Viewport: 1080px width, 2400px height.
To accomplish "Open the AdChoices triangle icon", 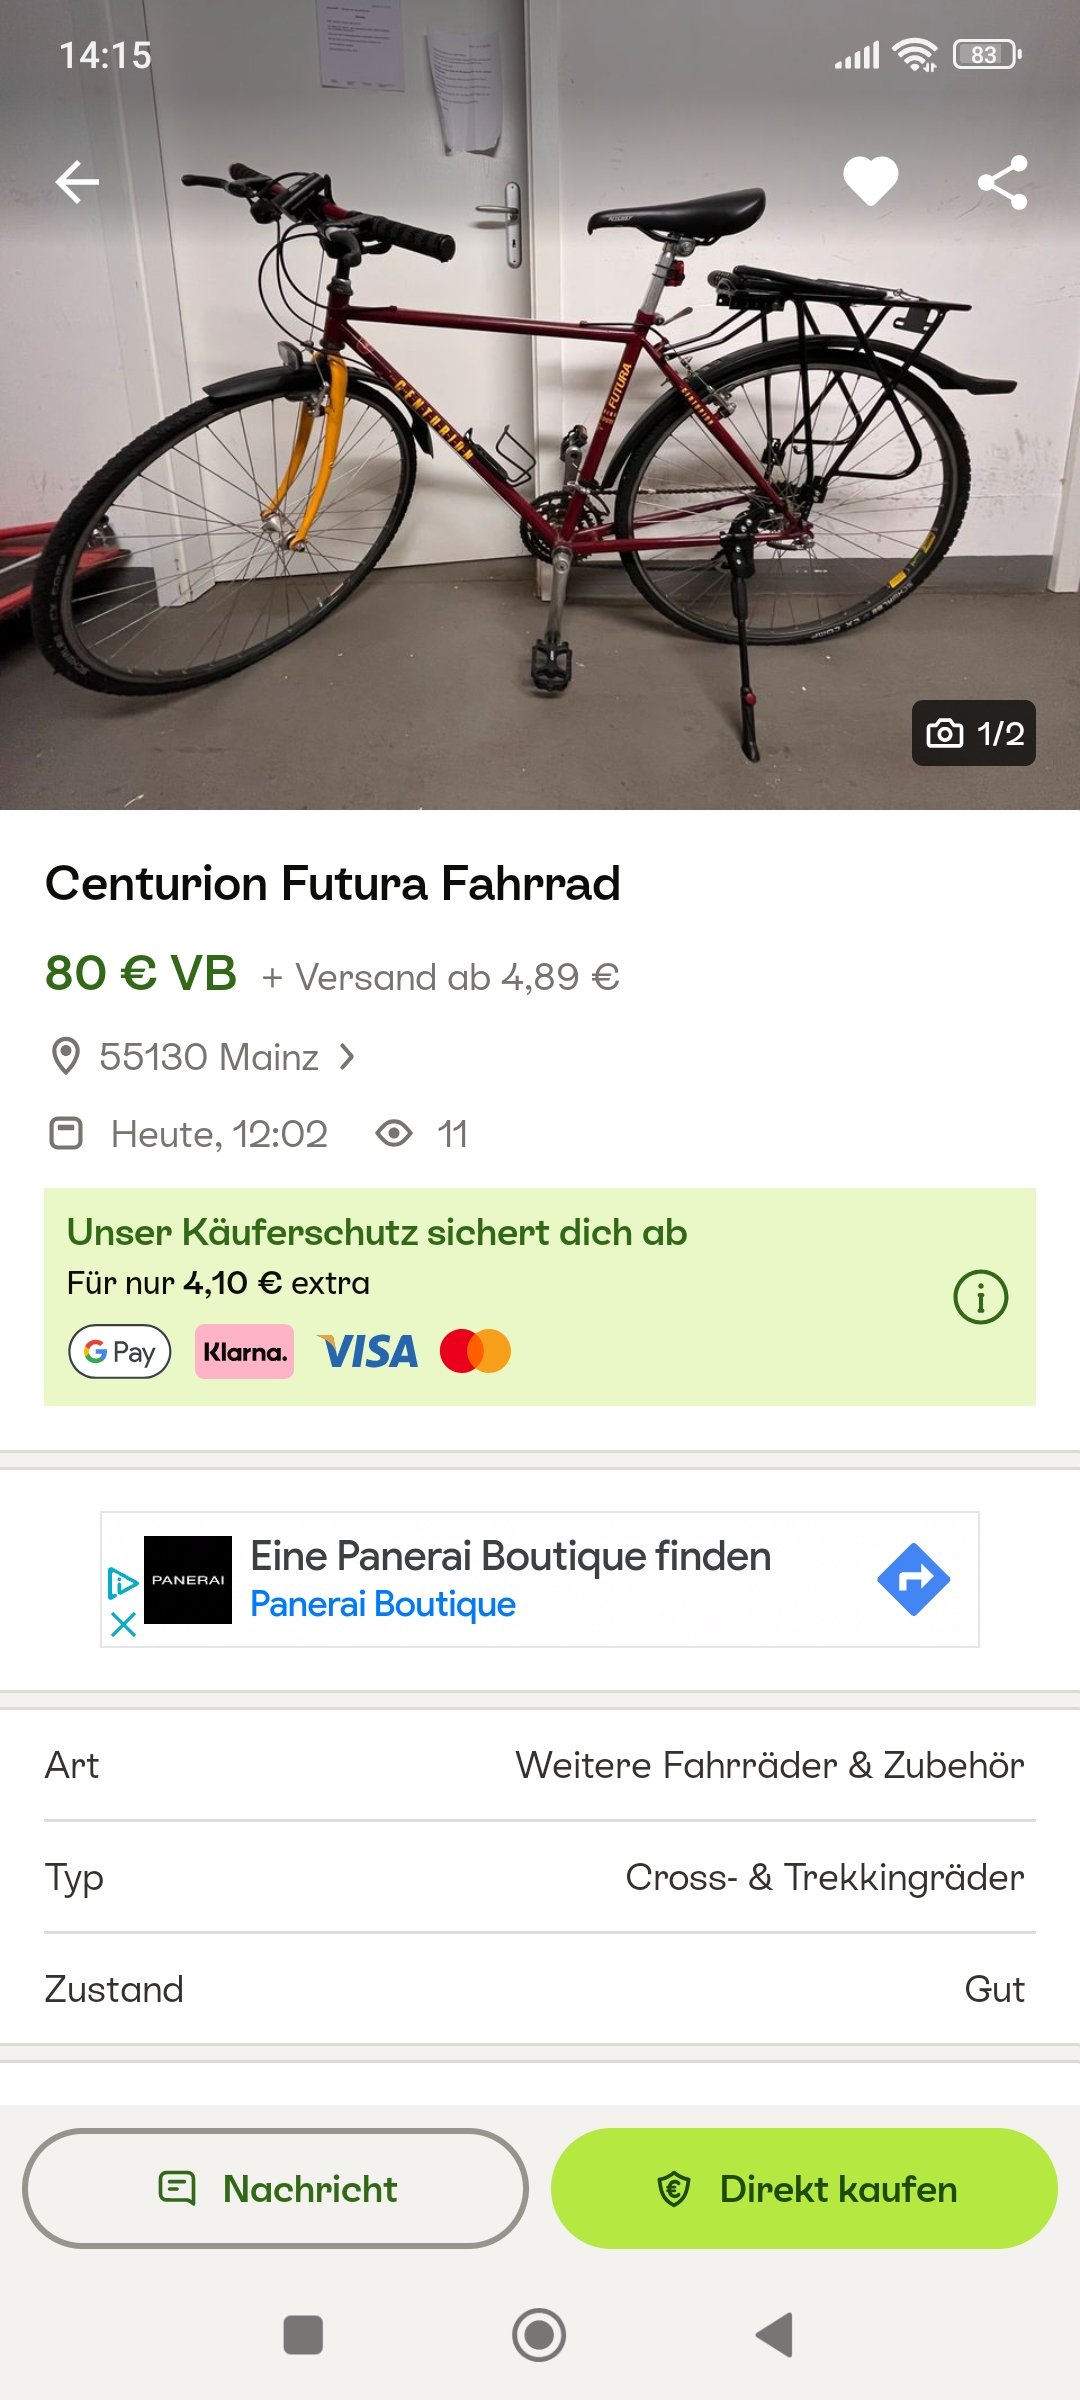I will pyautogui.click(x=122, y=1582).
